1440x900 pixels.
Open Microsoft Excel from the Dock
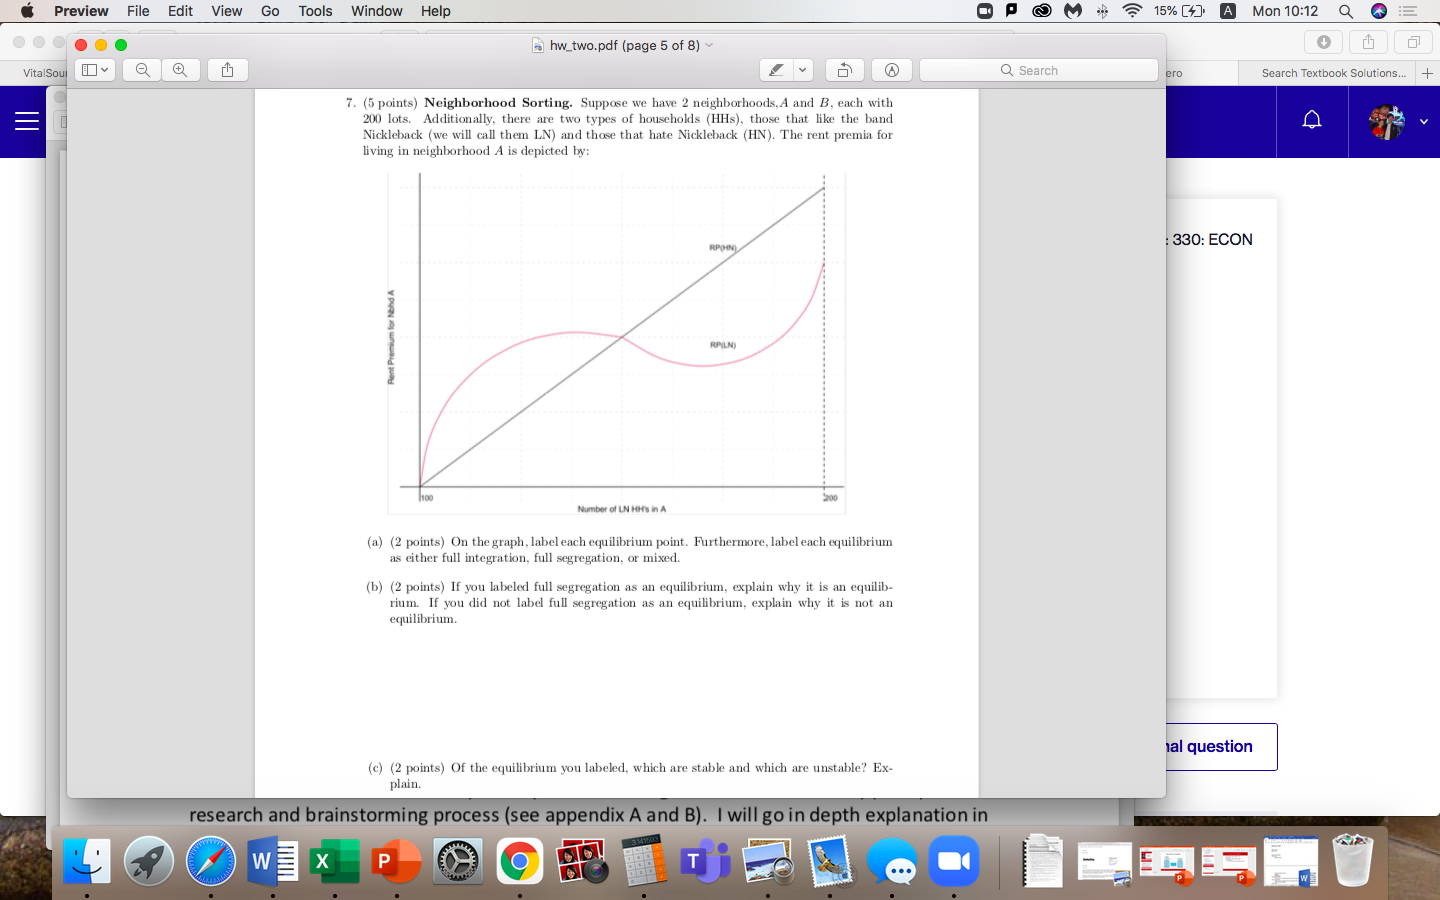pyautogui.click(x=334, y=861)
